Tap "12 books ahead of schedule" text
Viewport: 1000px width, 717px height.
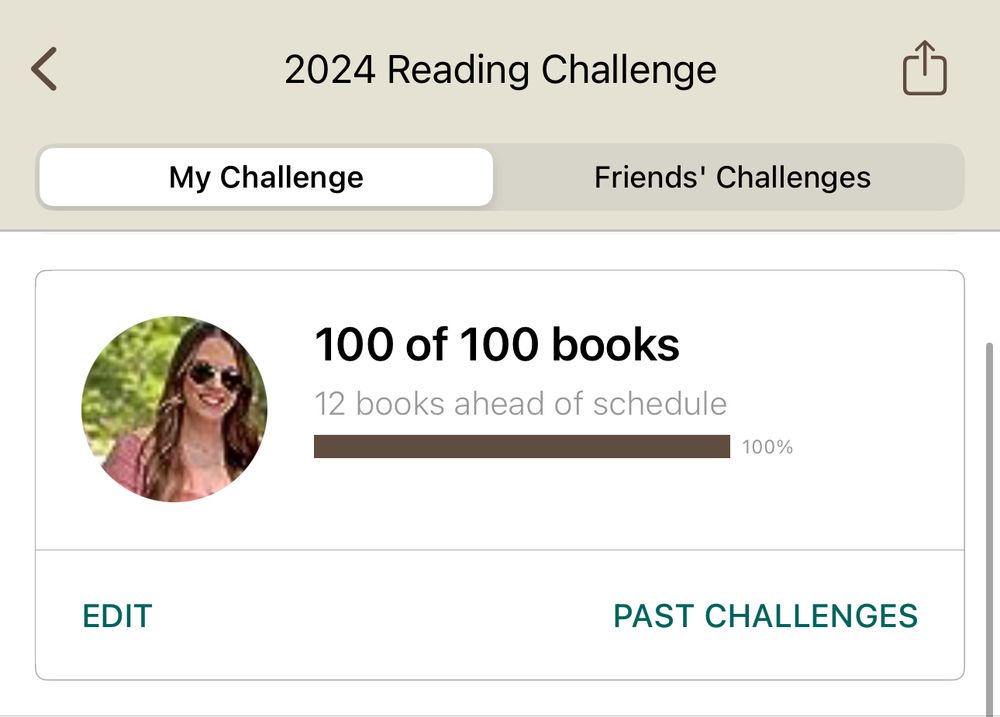click(520, 404)
